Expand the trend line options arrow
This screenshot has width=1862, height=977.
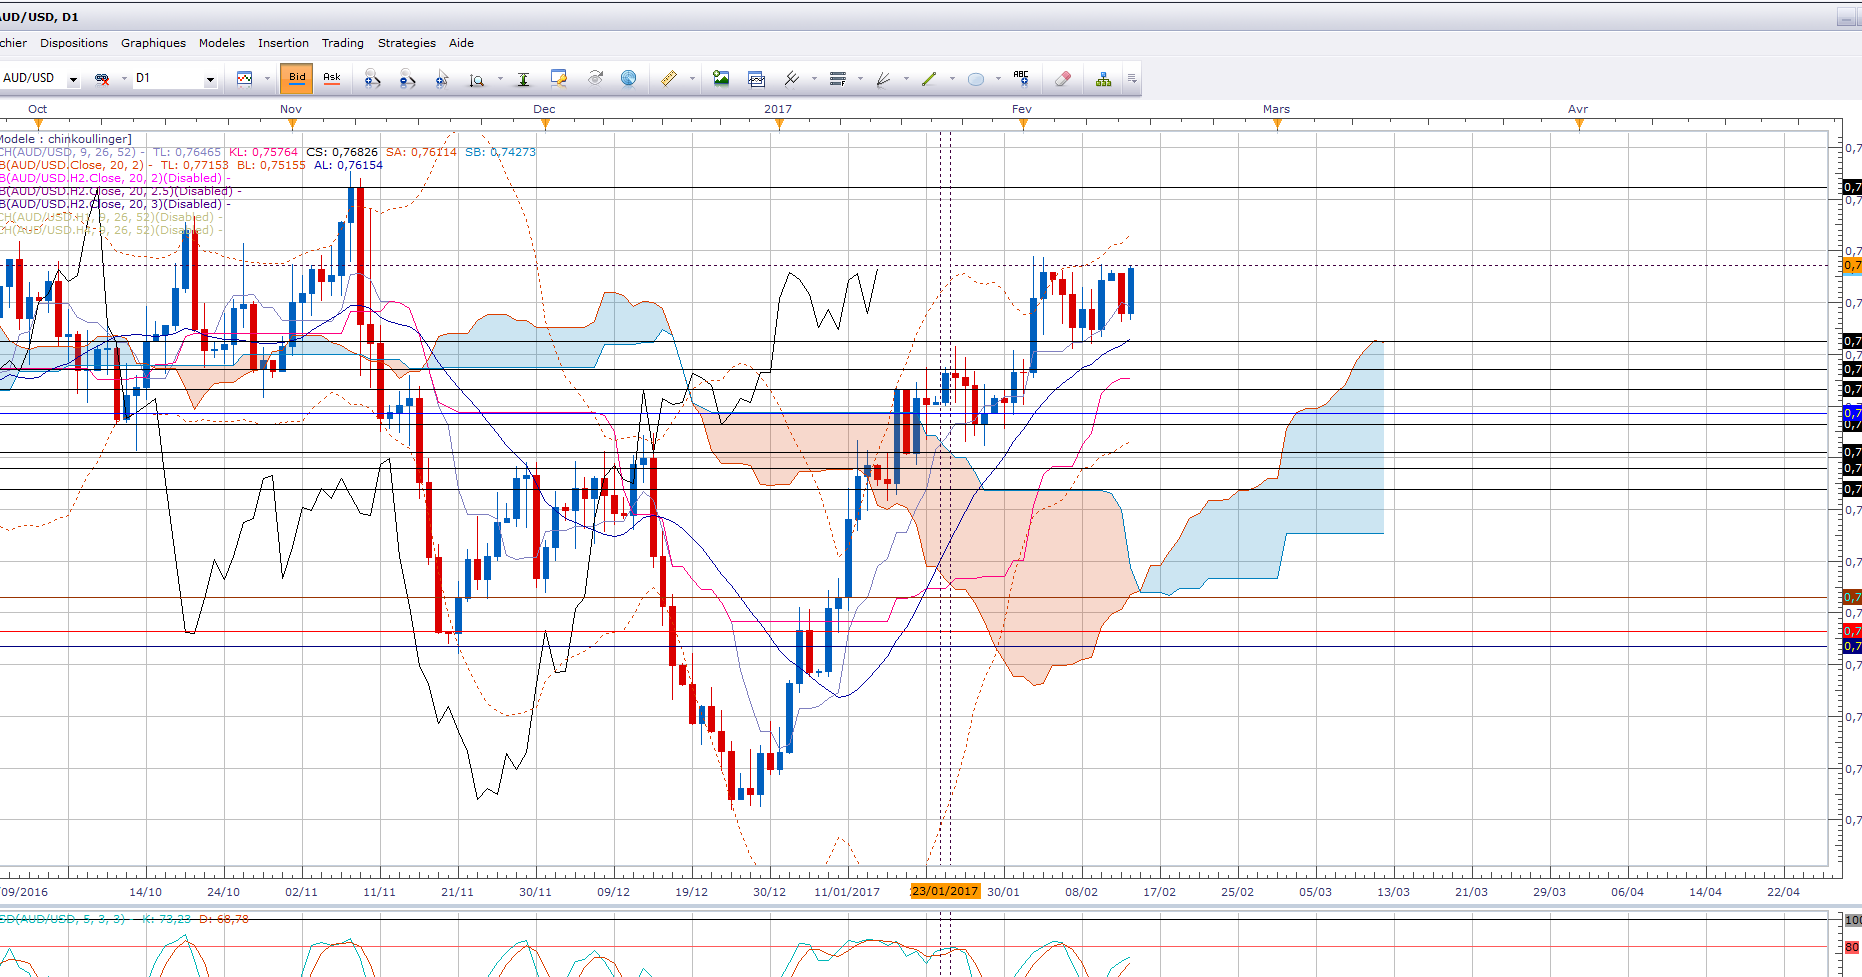tap(952, 78)
